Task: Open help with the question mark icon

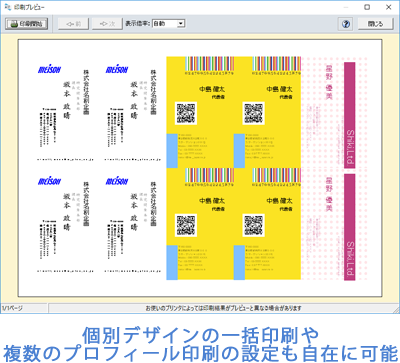Action: [x=346, y=24]
